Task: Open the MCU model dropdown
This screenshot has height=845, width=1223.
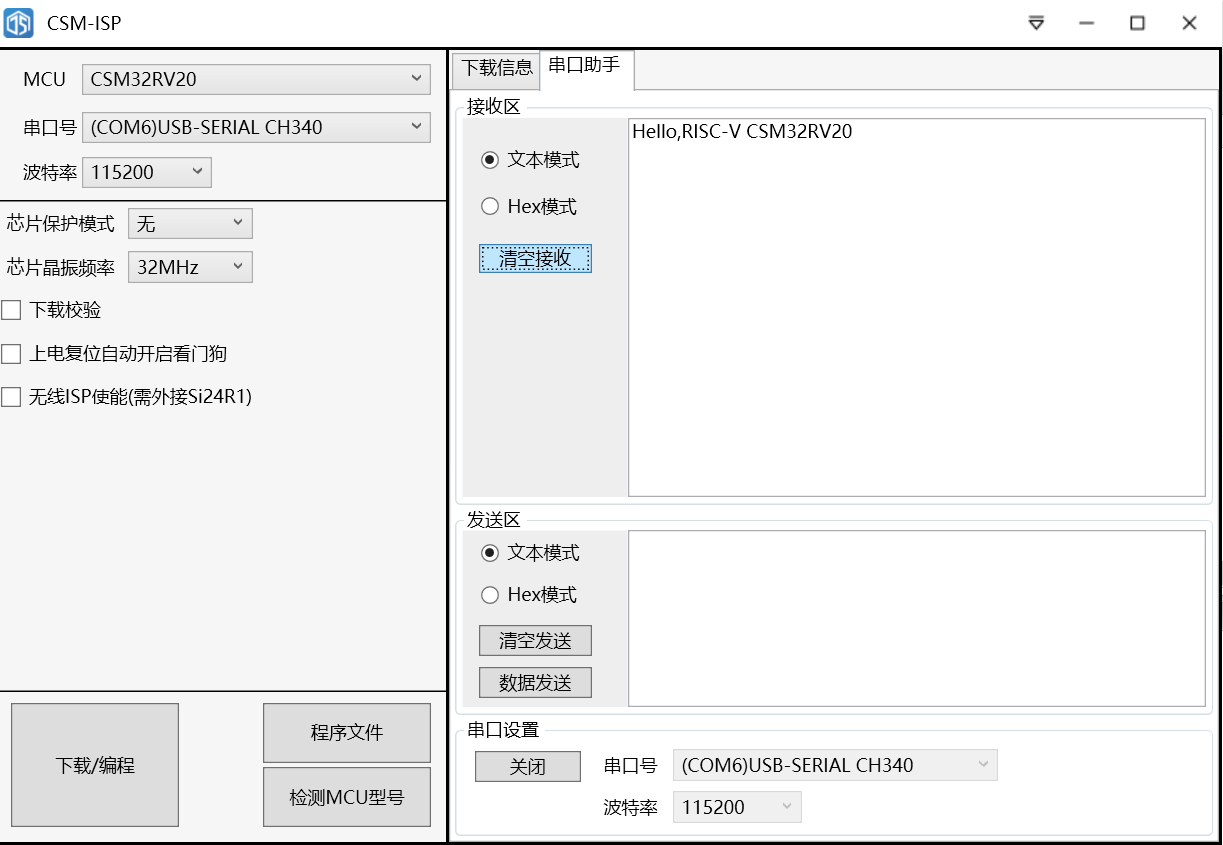Action: coord(255,79)
